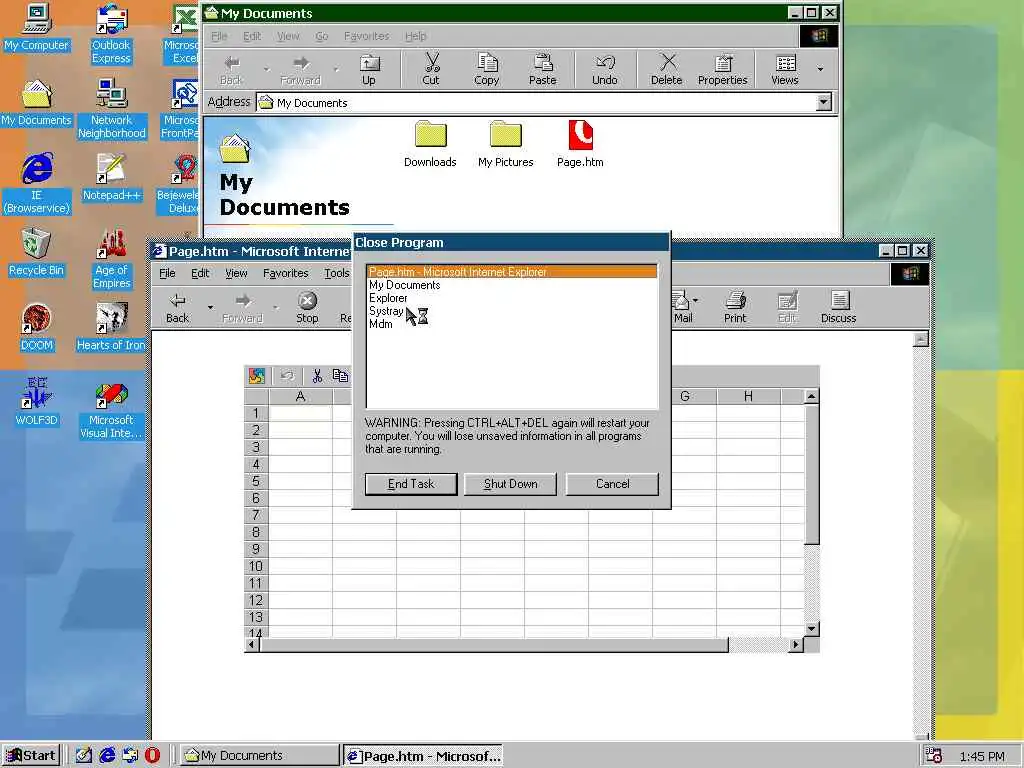Click the Notepad++ desktop icon
Image resolution: width=1024 pixels, height=768 pixels.
[x=111, y=178]
